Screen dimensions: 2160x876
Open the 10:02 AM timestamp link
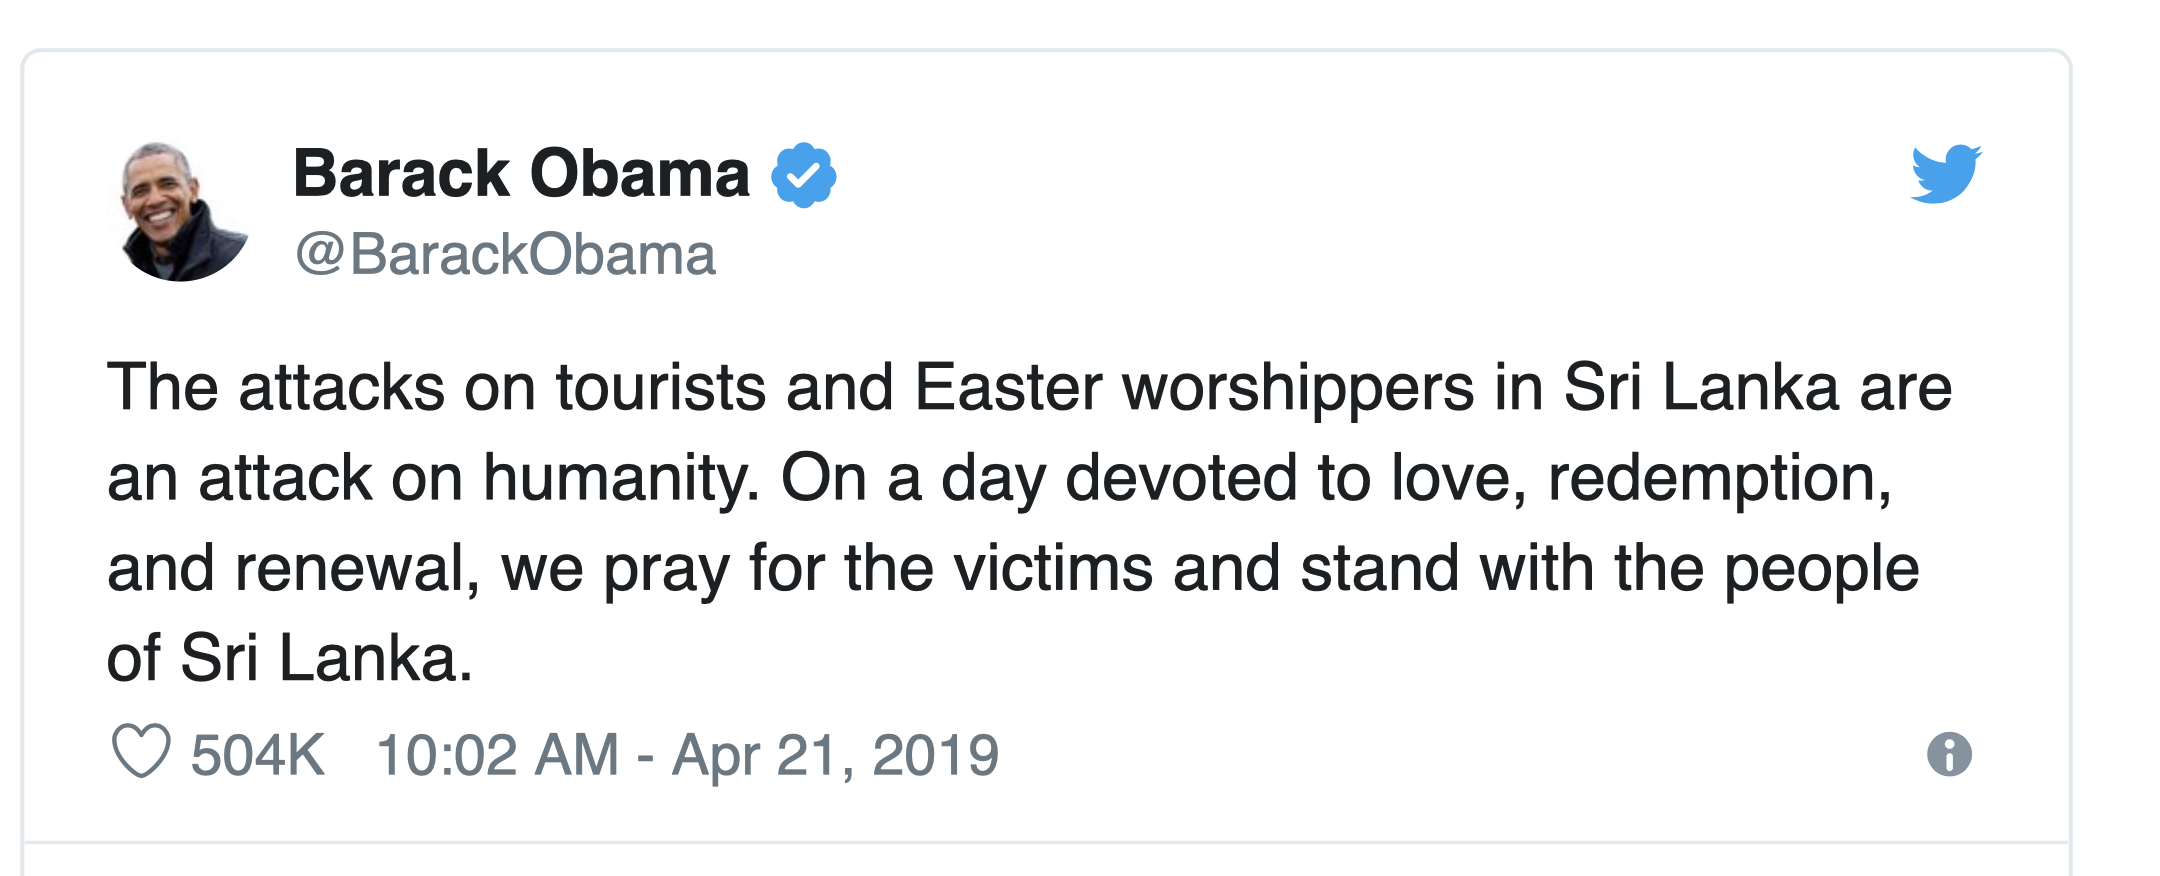(x=497, y=754)
